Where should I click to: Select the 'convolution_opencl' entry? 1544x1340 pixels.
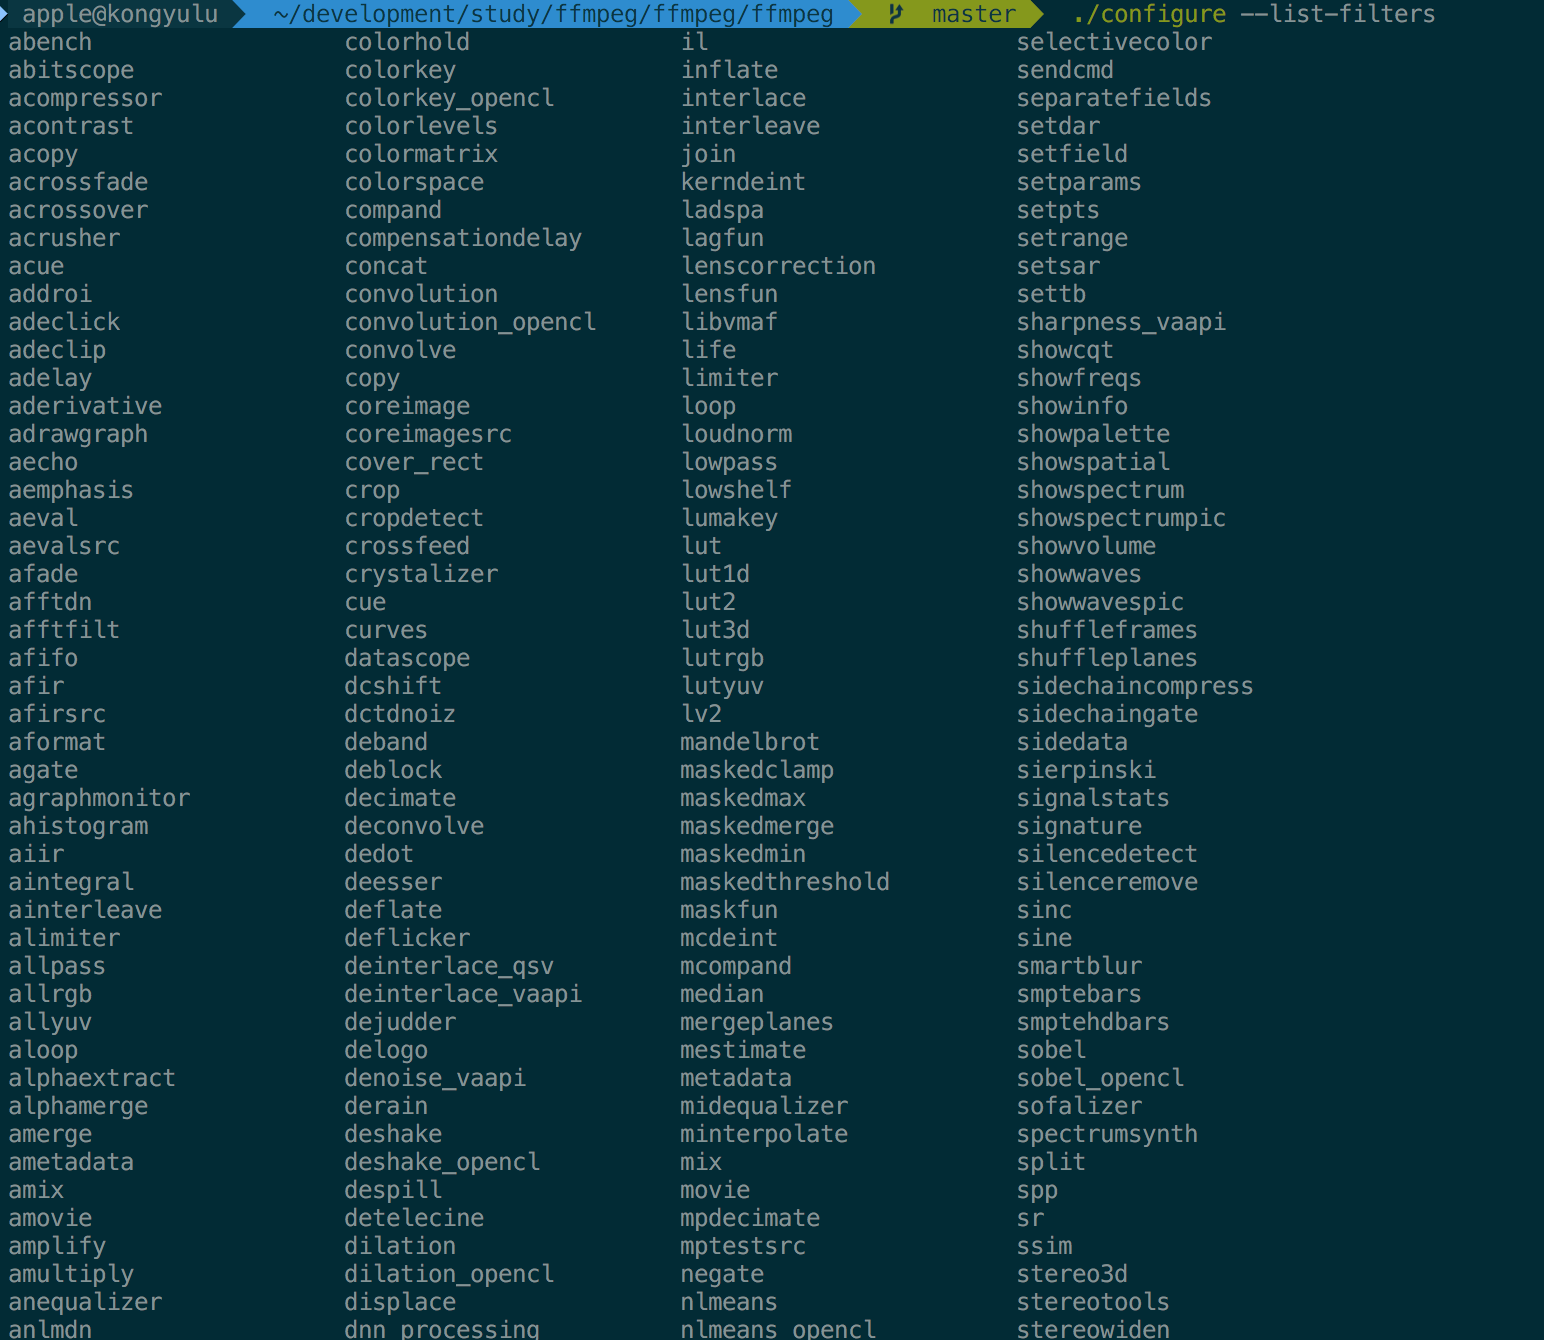pyautogui.click(x=470, y=322)
